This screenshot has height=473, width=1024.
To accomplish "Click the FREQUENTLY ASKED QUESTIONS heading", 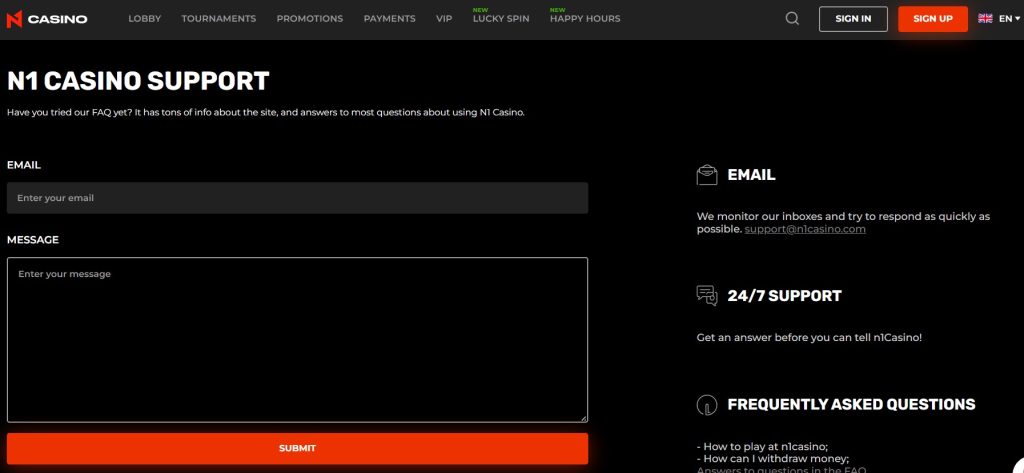I will tap(851, 404).
